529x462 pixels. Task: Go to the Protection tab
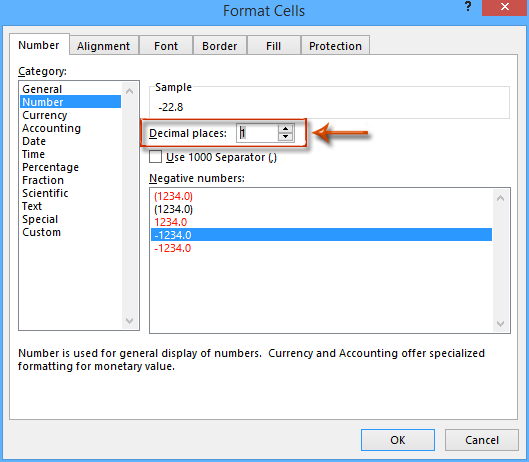point(335,46)
